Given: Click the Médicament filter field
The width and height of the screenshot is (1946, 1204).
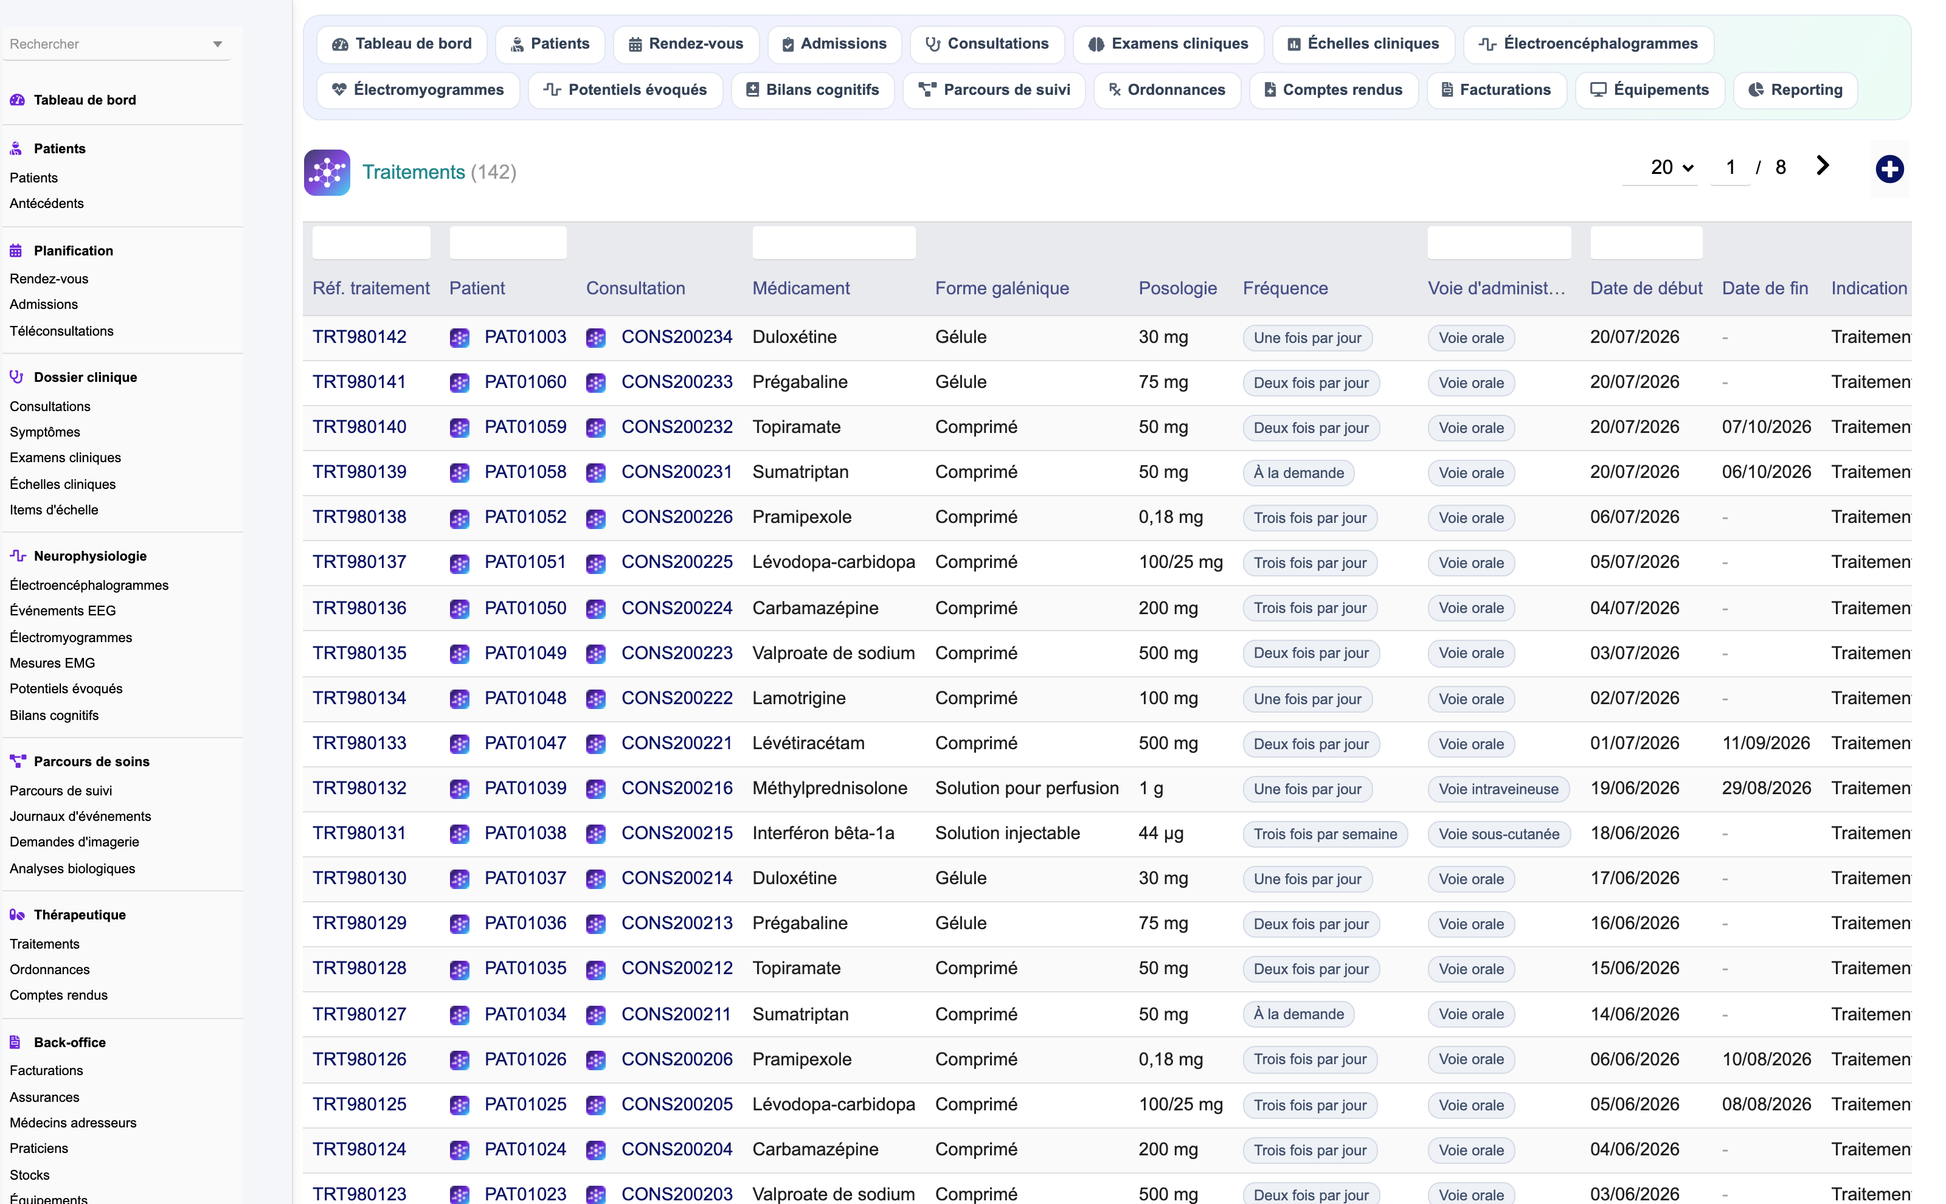Looking at the screenshot, I should tap(834, 243).
